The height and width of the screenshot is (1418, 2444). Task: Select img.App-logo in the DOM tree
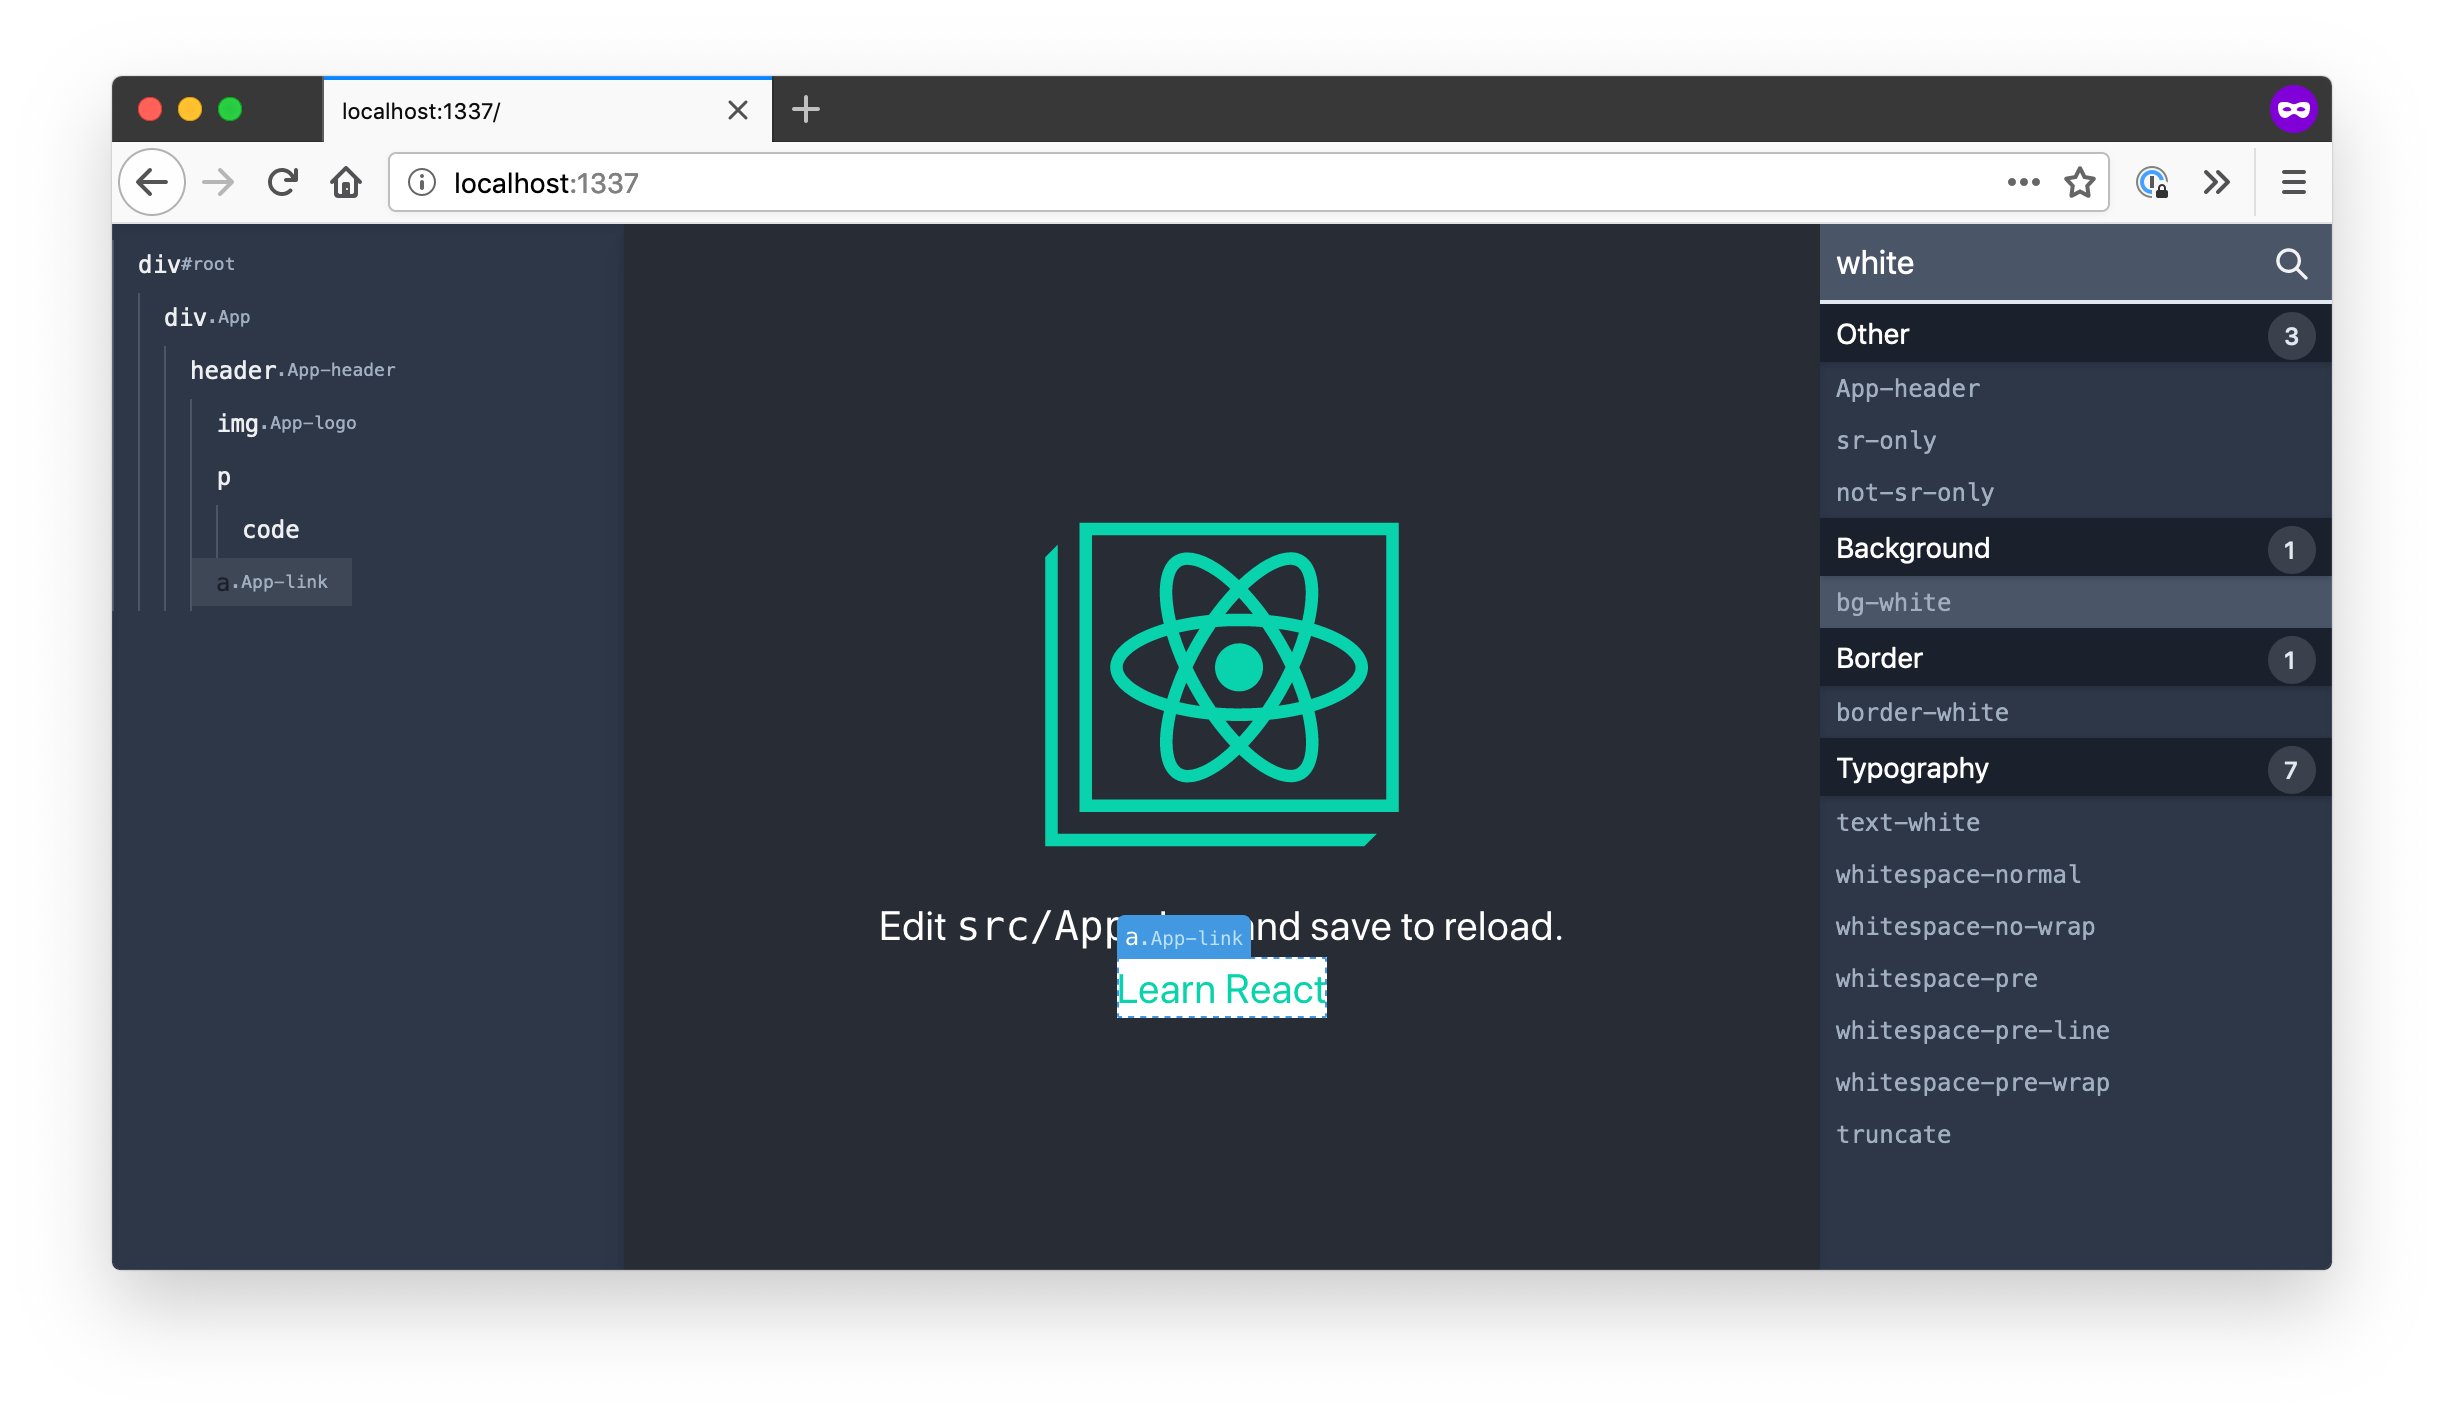point(287,423)
